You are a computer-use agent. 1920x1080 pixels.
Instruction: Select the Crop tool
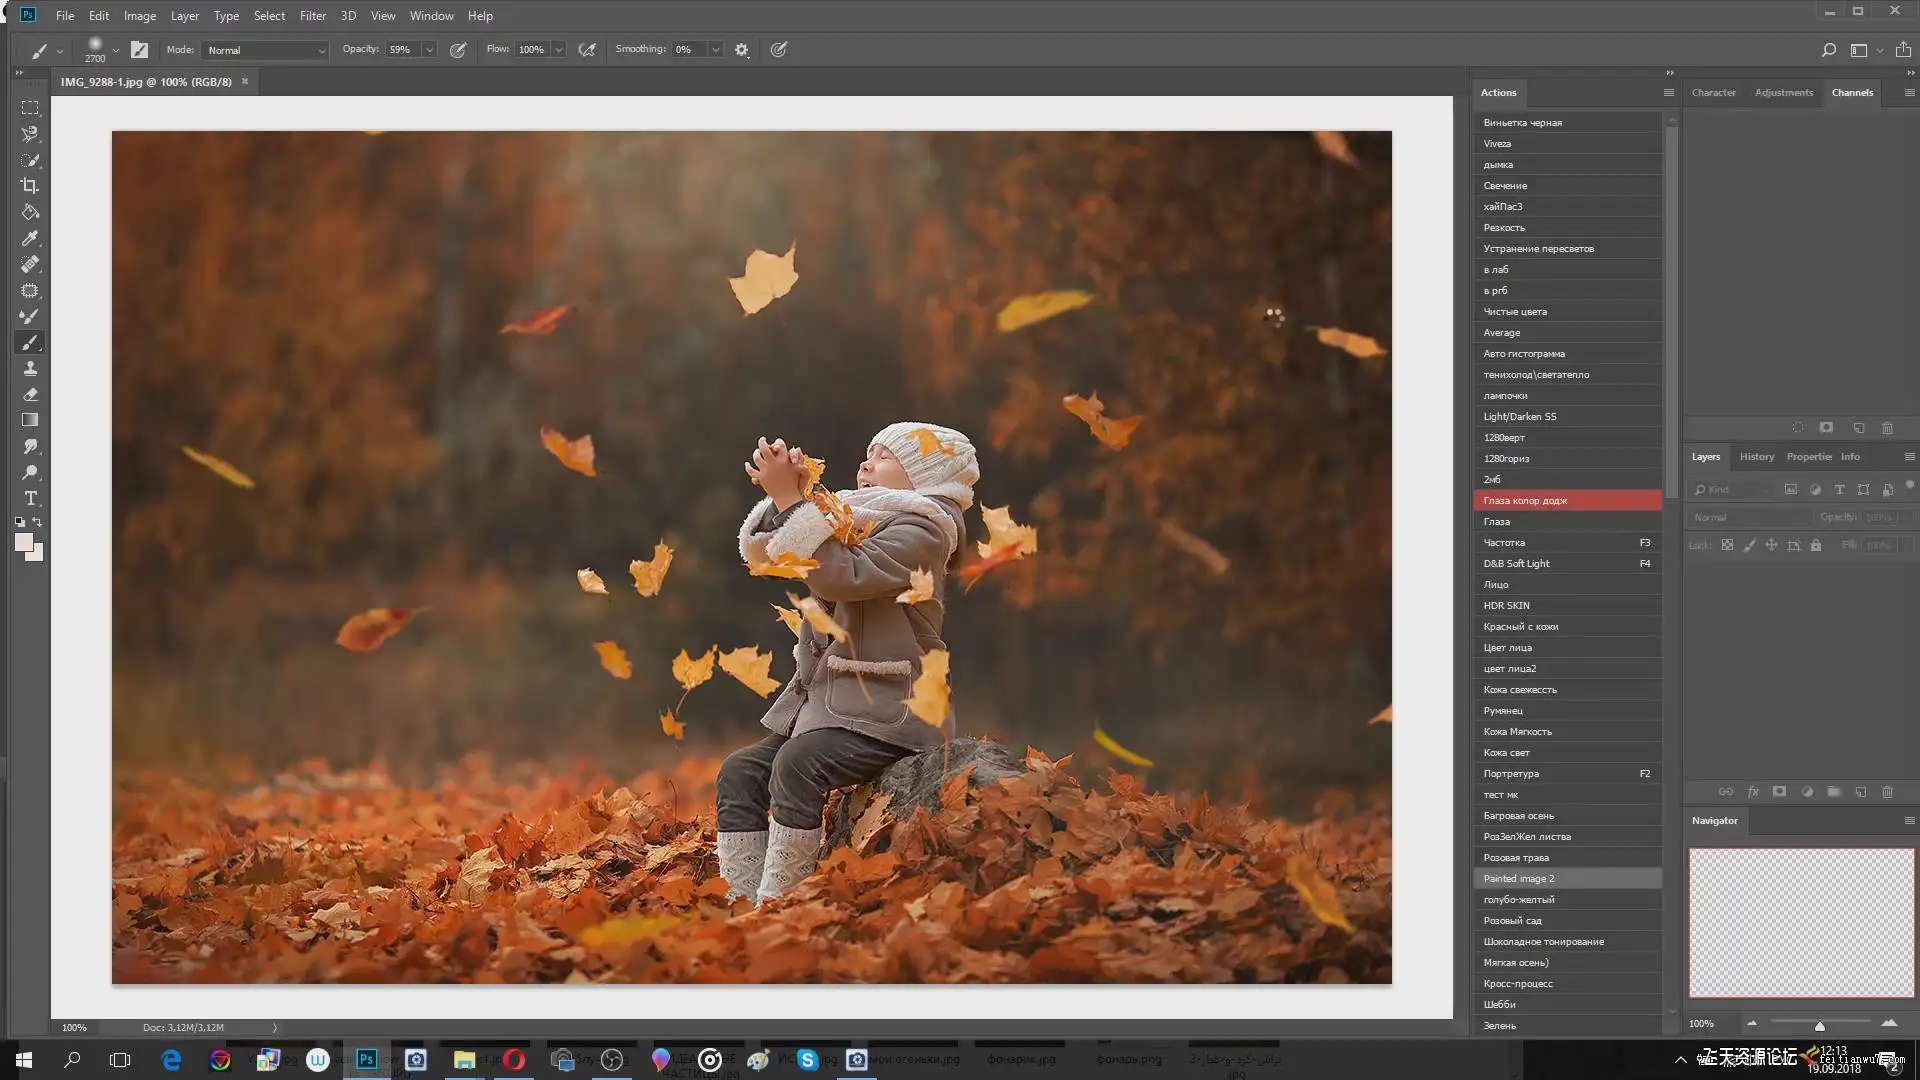pos(30,186)
